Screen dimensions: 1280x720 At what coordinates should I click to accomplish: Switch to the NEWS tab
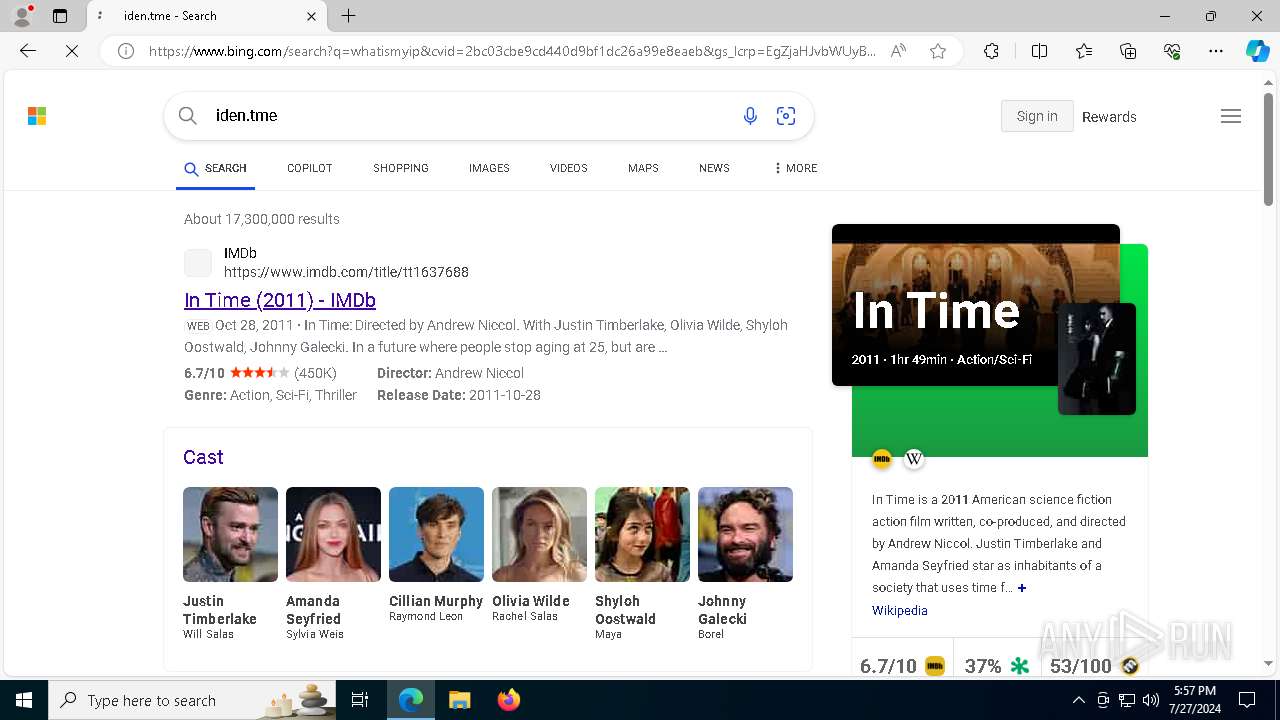(714, 168)
